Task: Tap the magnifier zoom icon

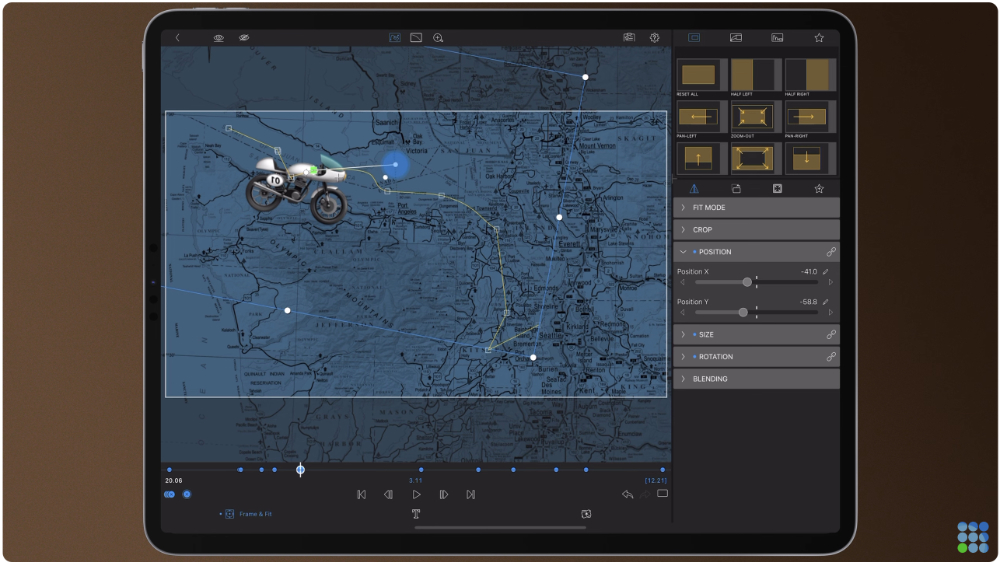Action: pos(438,38)
